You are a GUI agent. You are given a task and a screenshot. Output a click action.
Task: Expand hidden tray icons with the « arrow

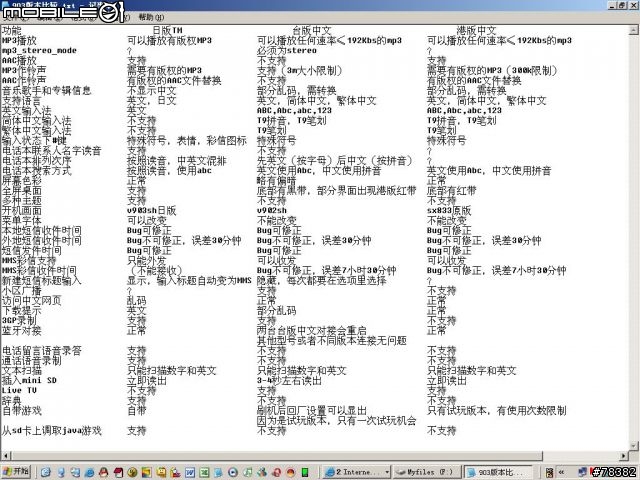561,472
